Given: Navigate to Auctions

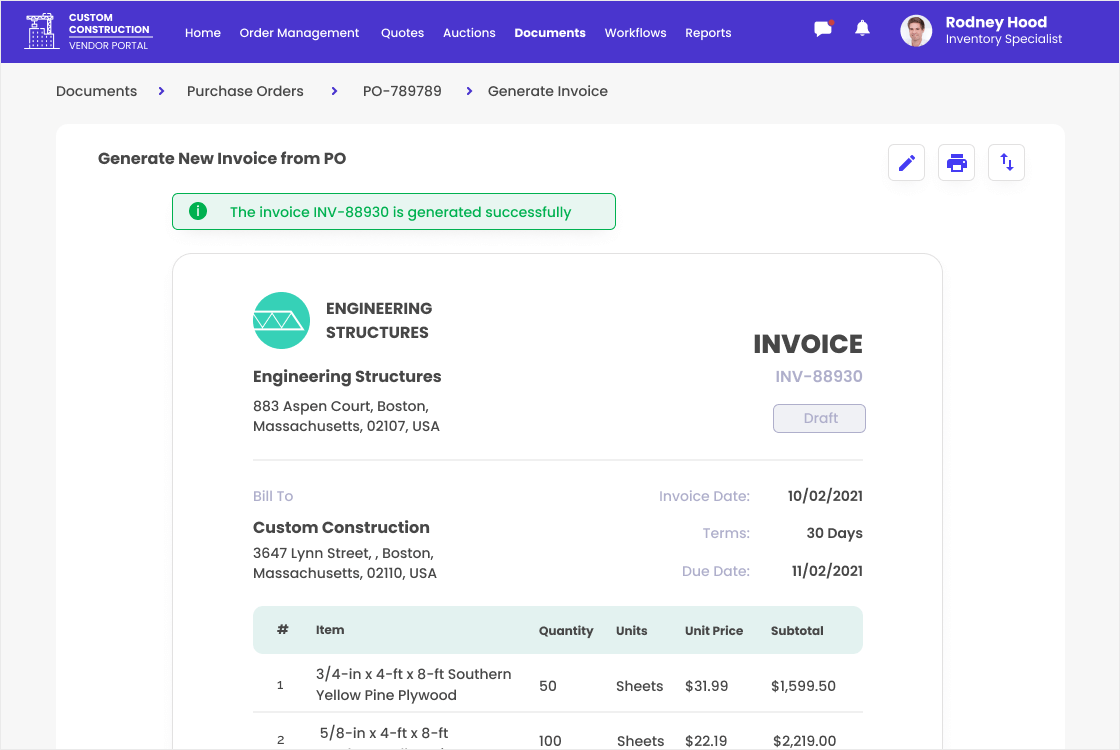Looking at the screenshot, I should coord(469,33).
